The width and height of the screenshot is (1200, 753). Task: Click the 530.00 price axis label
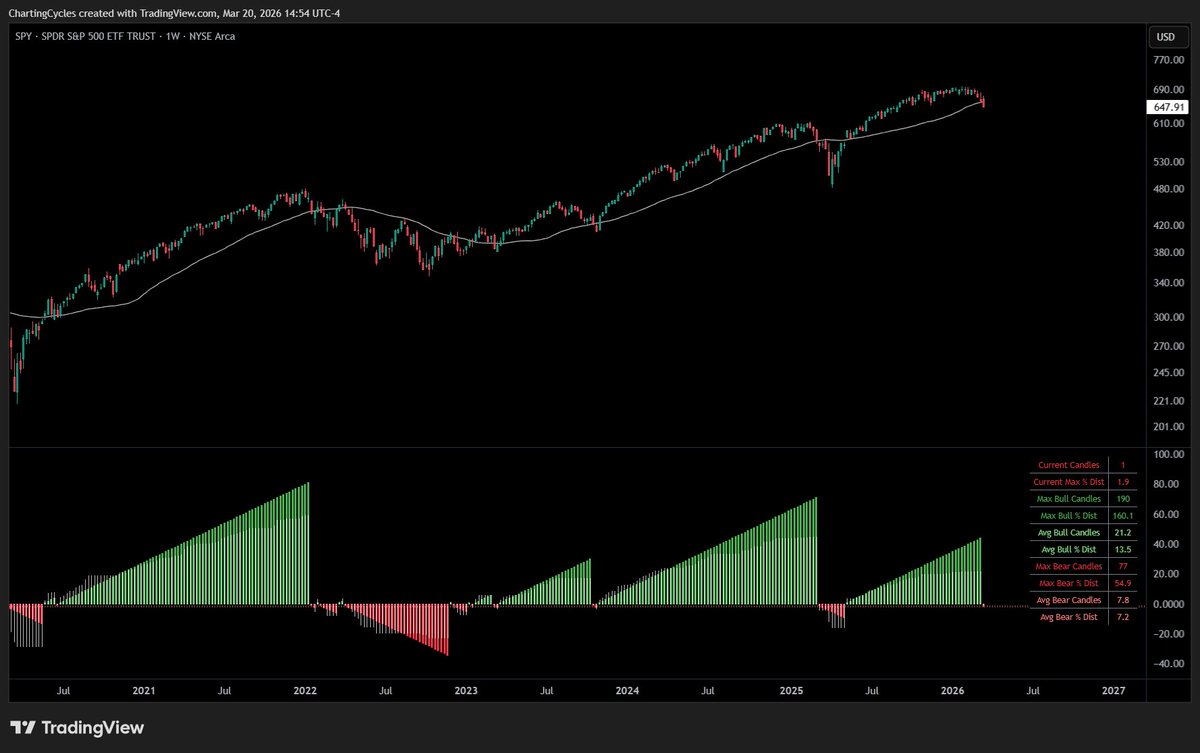tap(1168, 162)
